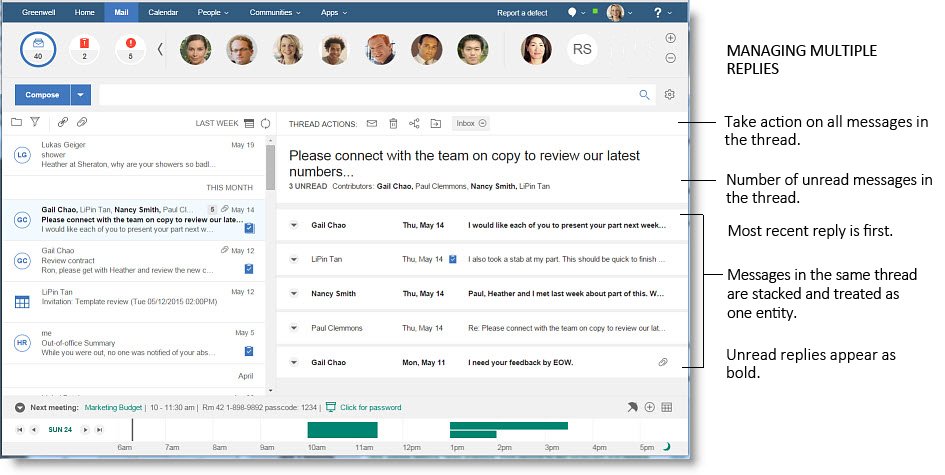Click the trash icon in thread actions

click(393, 124)
